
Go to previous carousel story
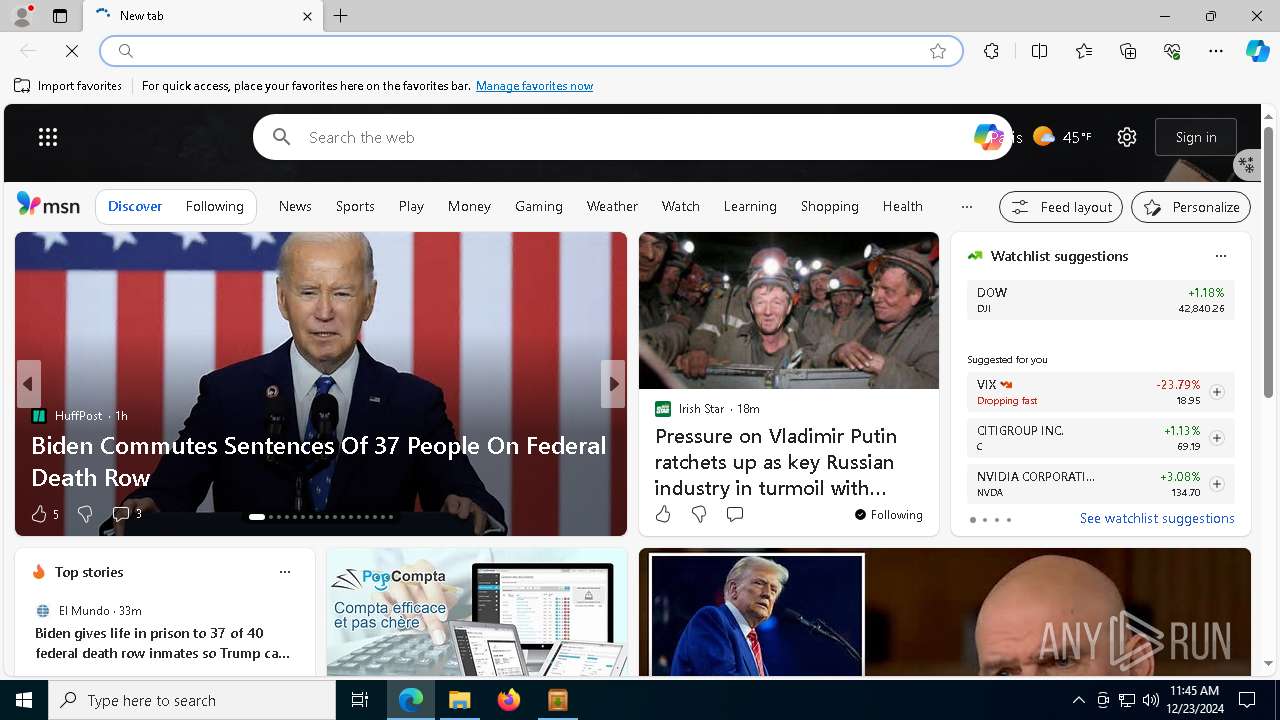[28, 384]
